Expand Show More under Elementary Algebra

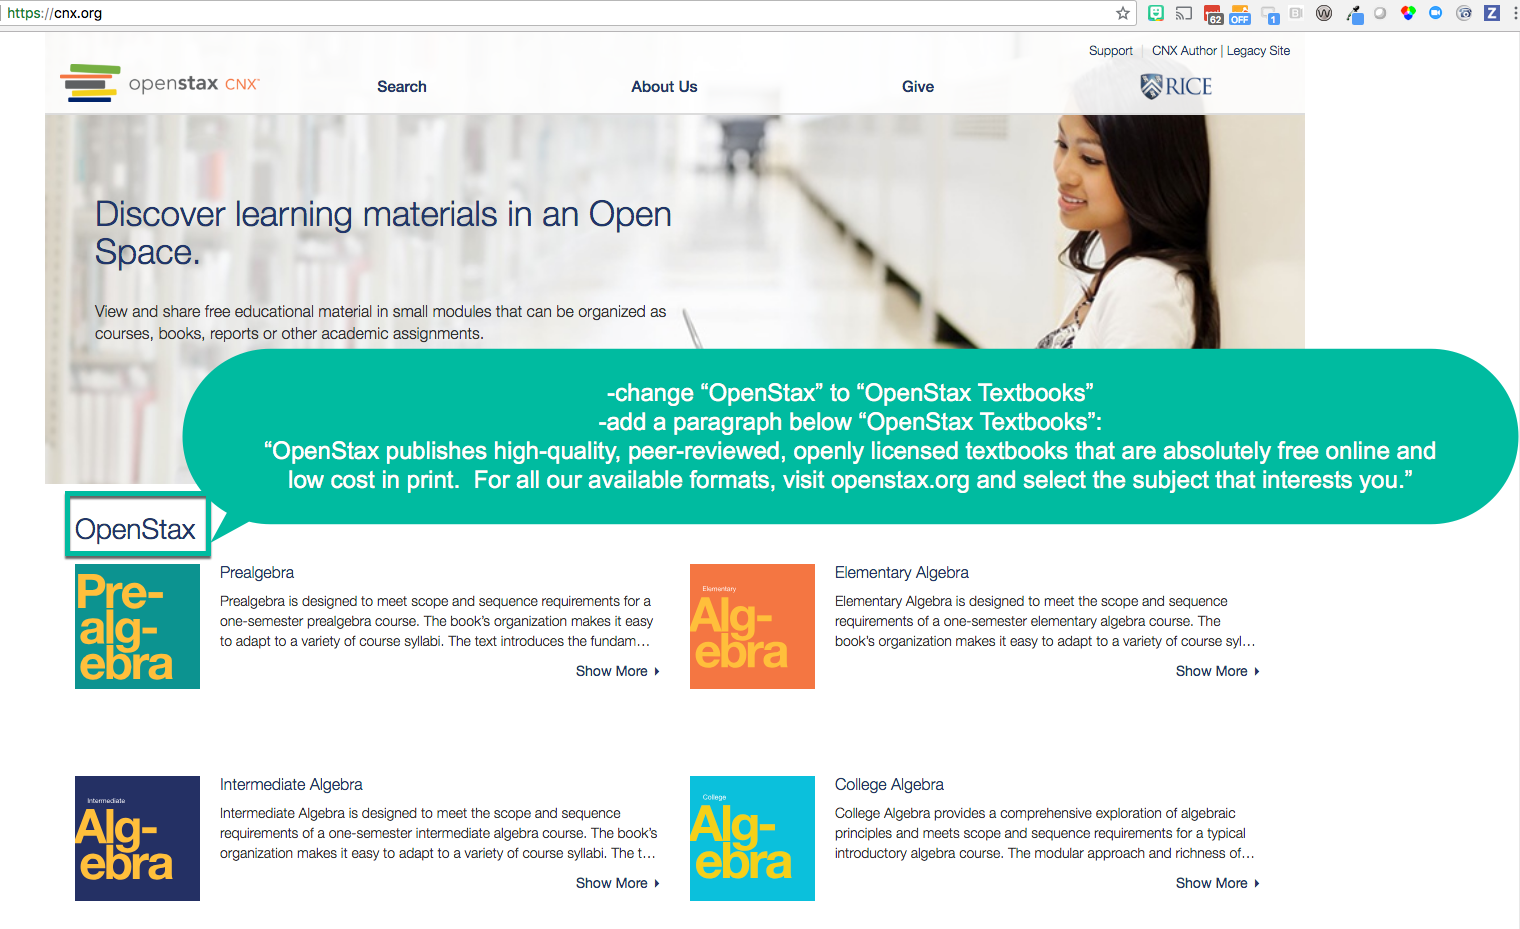click(x=1211, y=671)
